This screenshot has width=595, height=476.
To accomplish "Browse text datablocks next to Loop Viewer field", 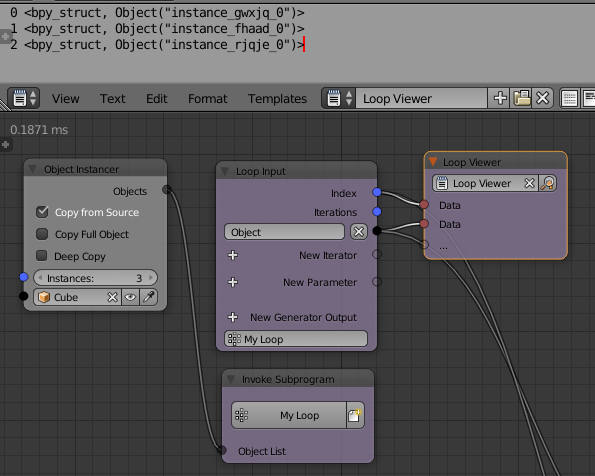I will (338, 98).
